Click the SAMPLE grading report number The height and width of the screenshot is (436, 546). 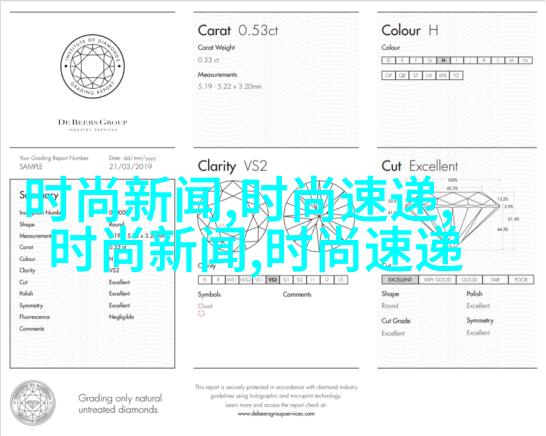pyautogui.click(x=31, y=166)
